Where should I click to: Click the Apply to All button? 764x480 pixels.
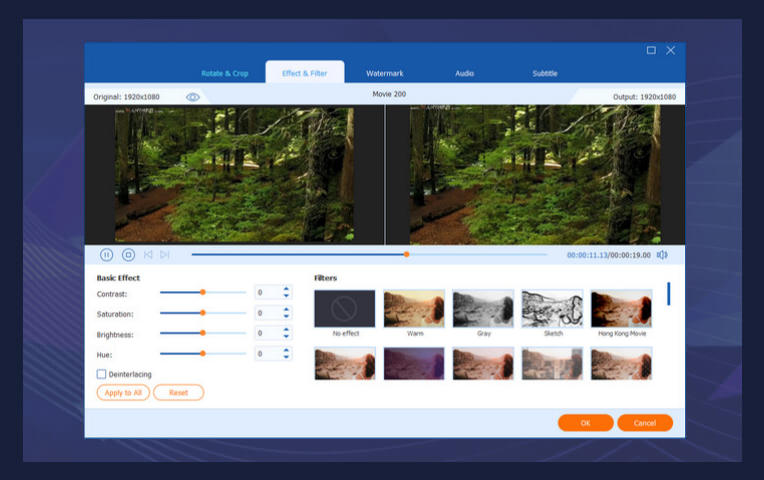(123, 393)
